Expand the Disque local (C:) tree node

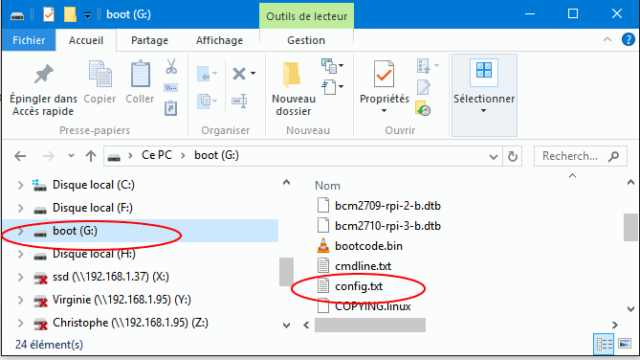coord(20,185)
